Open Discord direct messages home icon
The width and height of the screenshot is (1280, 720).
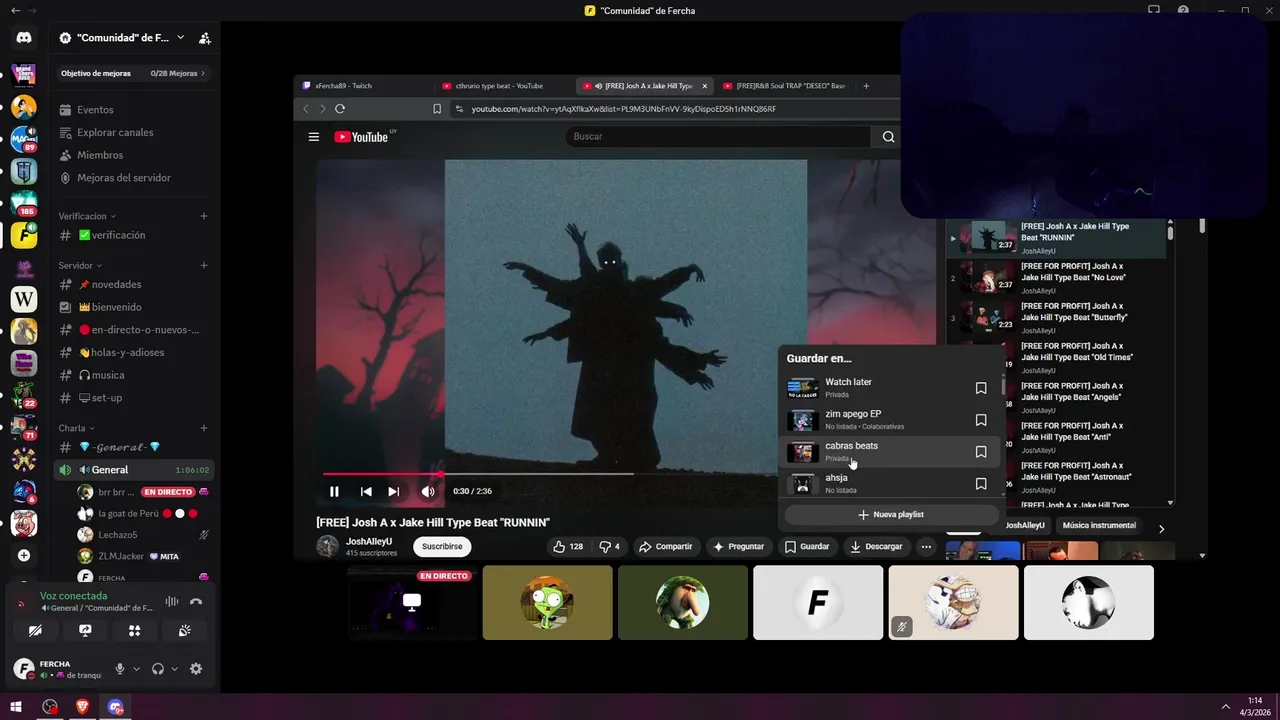pyautogui.click(x=24, y=38)
